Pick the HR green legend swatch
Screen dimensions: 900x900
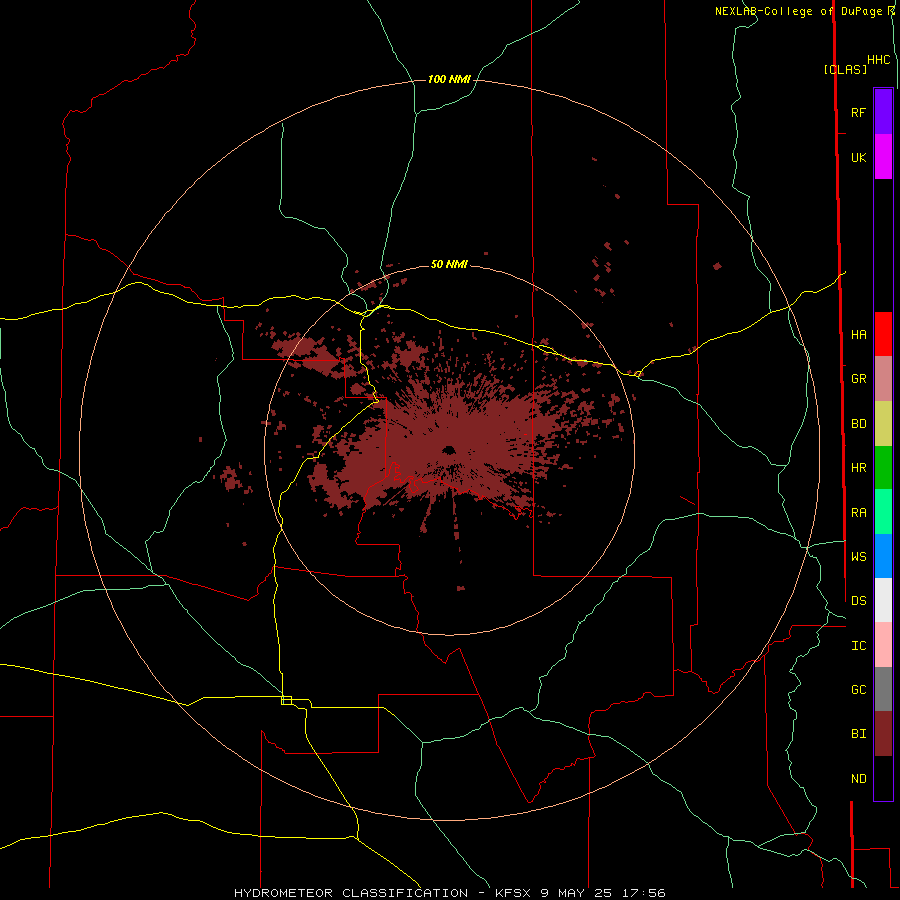[883, 468]
